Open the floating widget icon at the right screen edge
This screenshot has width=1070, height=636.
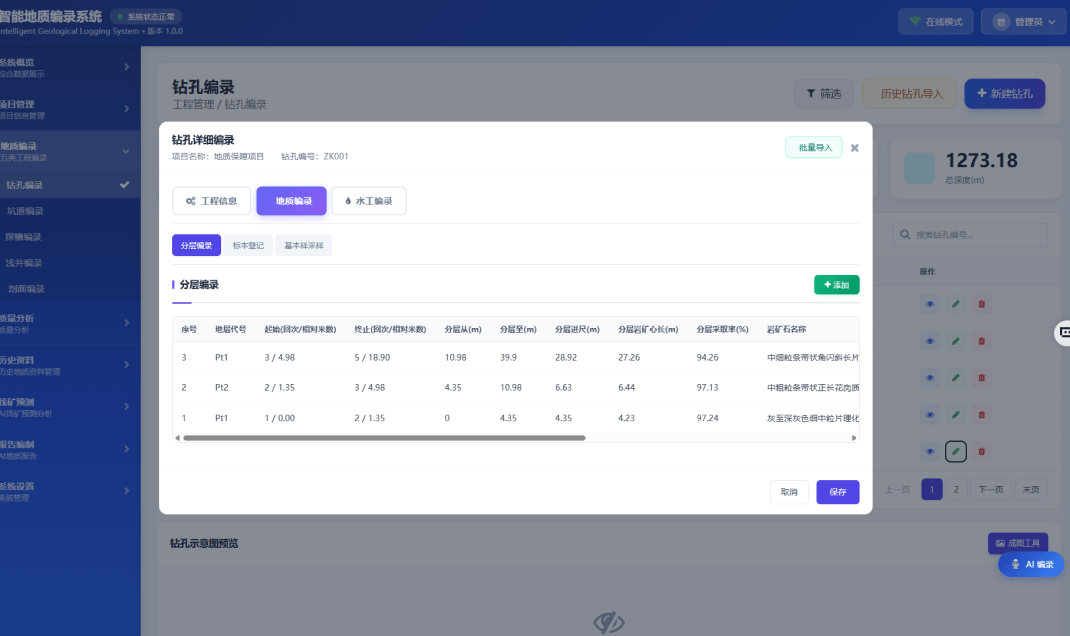1062,332
